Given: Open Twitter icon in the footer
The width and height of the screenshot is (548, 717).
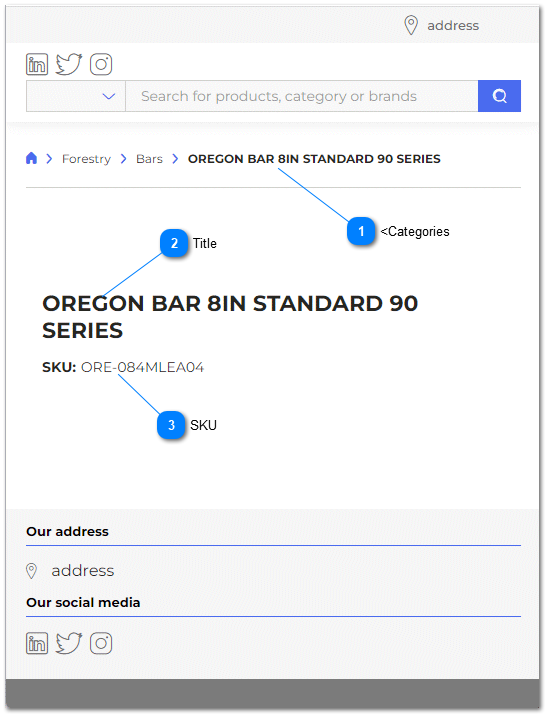Looking at the screenshot, I should (69, 643).
